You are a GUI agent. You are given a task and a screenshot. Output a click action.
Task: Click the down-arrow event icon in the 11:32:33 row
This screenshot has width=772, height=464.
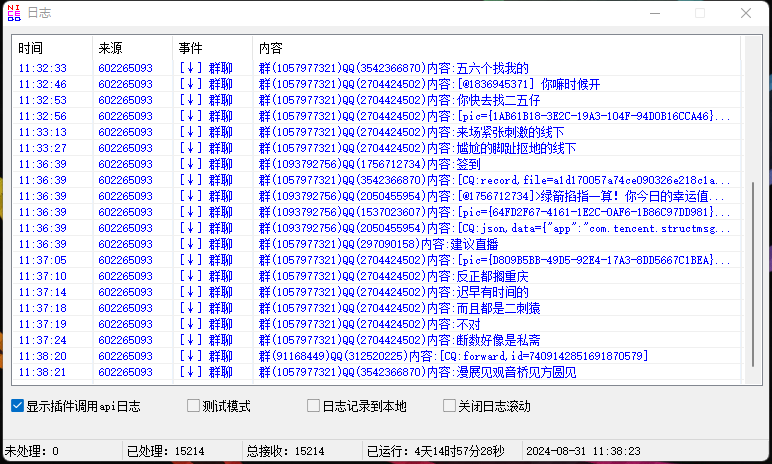pos(191,68)
